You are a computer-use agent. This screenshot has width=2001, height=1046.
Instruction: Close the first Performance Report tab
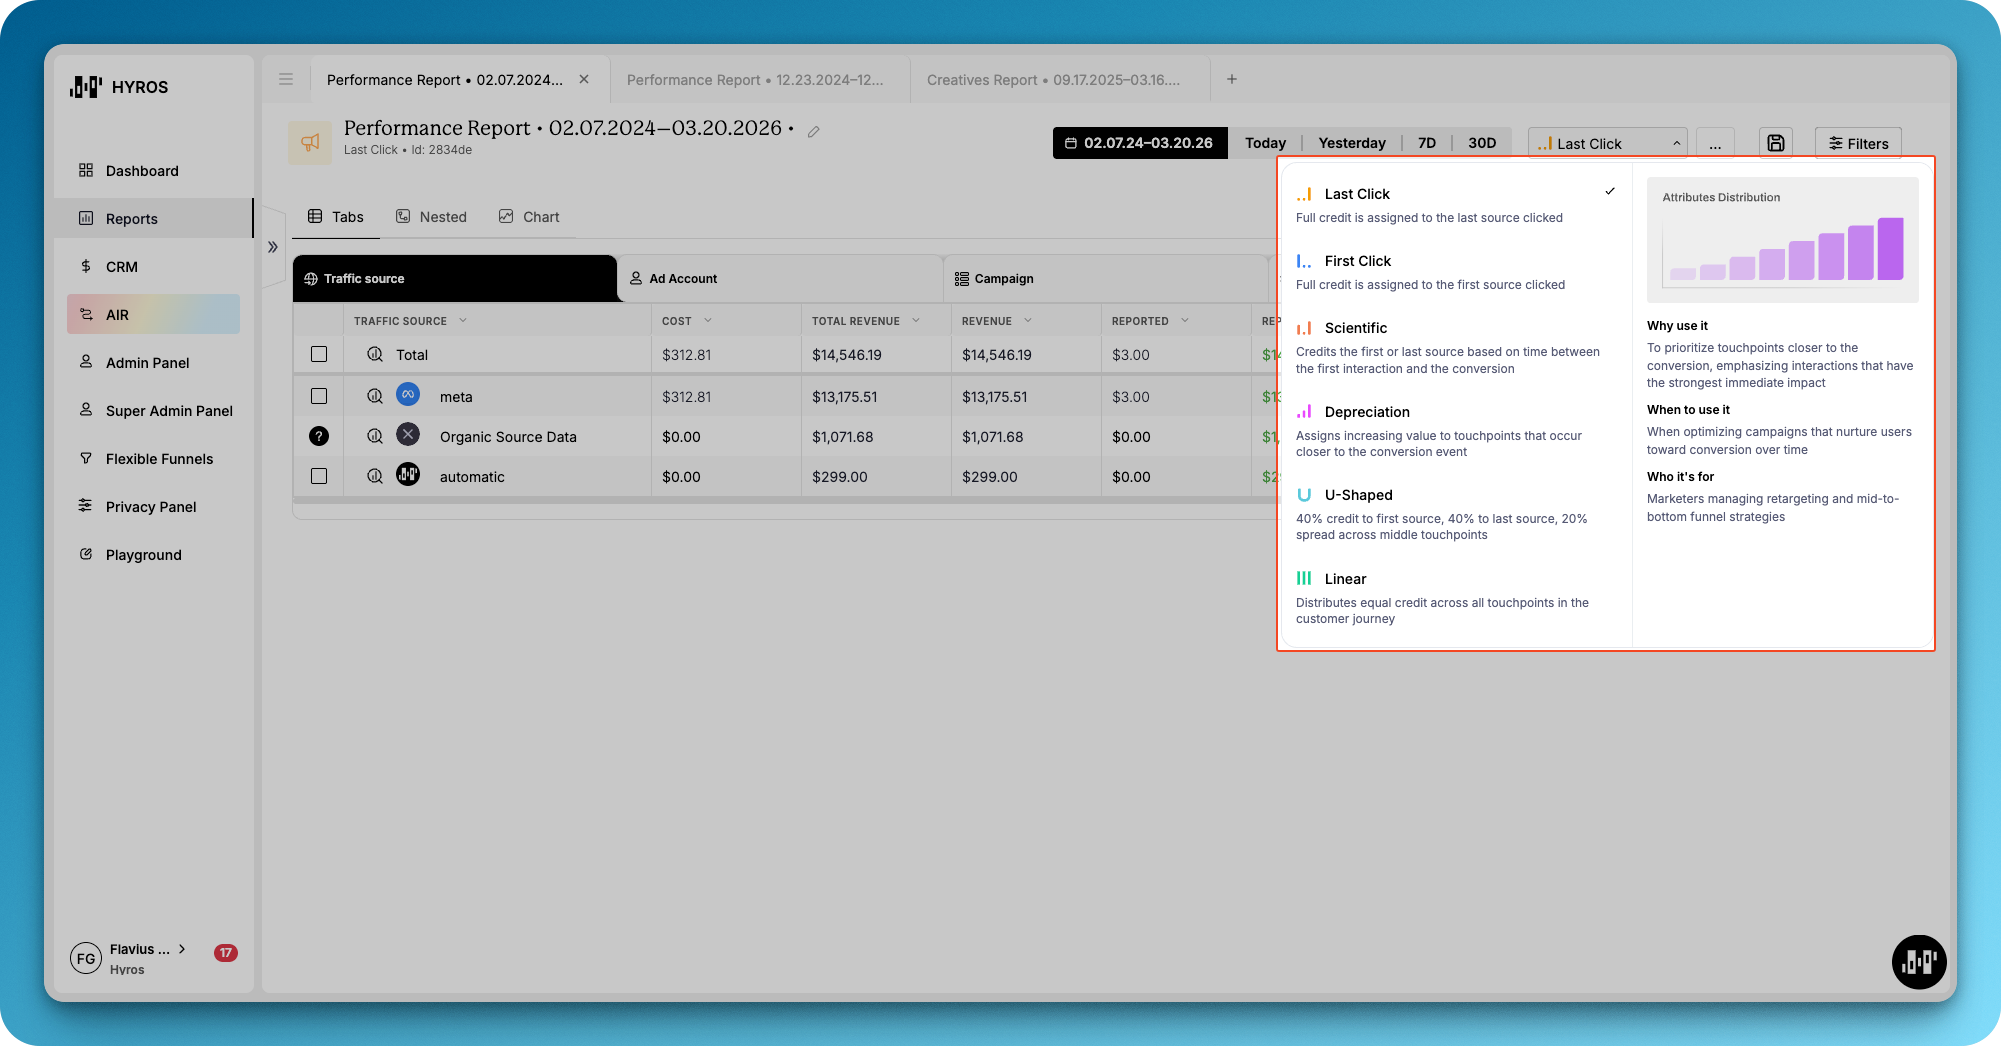[x=584, y=79]
